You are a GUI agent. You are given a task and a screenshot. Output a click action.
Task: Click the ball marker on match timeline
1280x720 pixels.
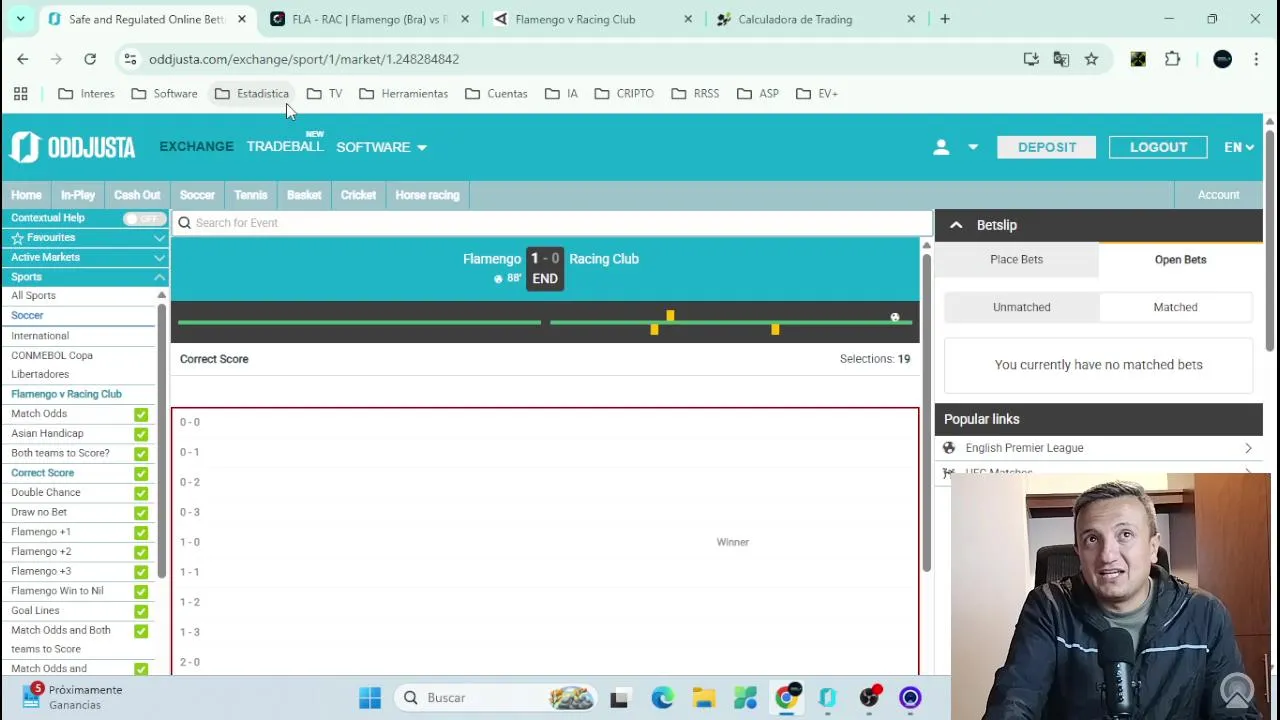point(895,317)
